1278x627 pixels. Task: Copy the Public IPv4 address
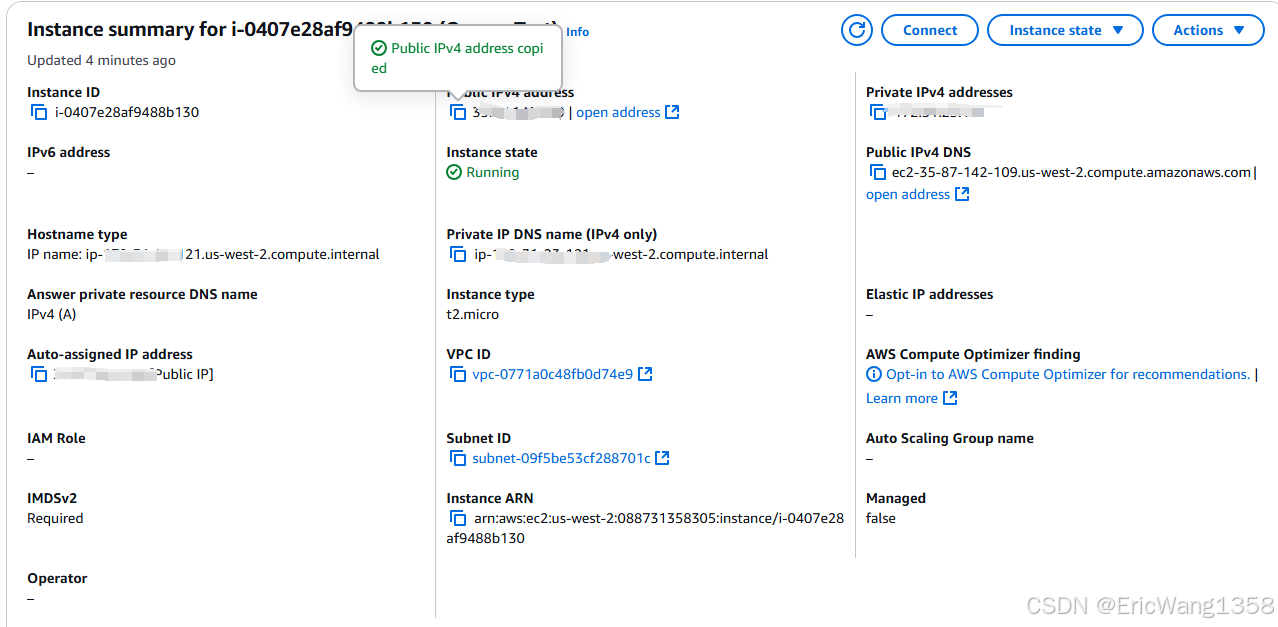[x=457, y=112]
